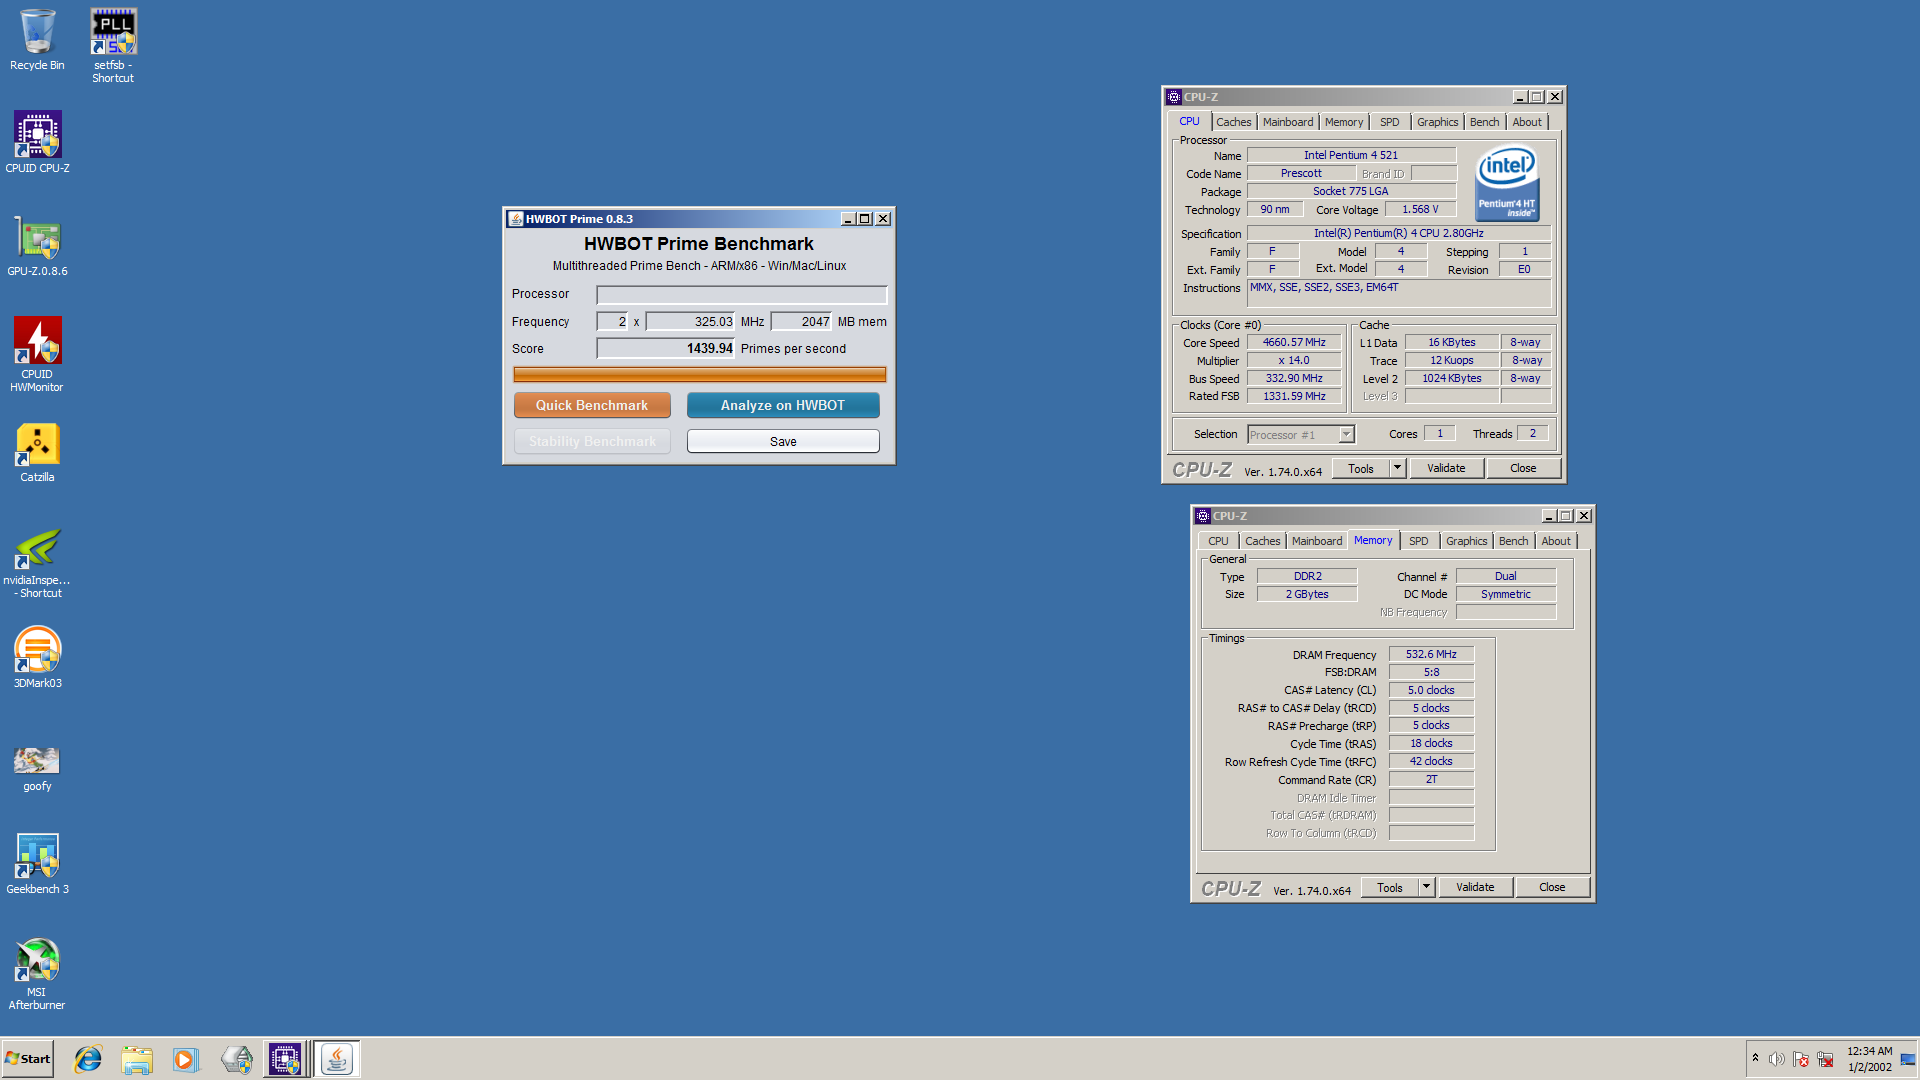The height and width of the screenshot is (1080, 1920).
Task: Open Graphics tab in upper CPU-Z window
Action: click(x=1437, y=122)
